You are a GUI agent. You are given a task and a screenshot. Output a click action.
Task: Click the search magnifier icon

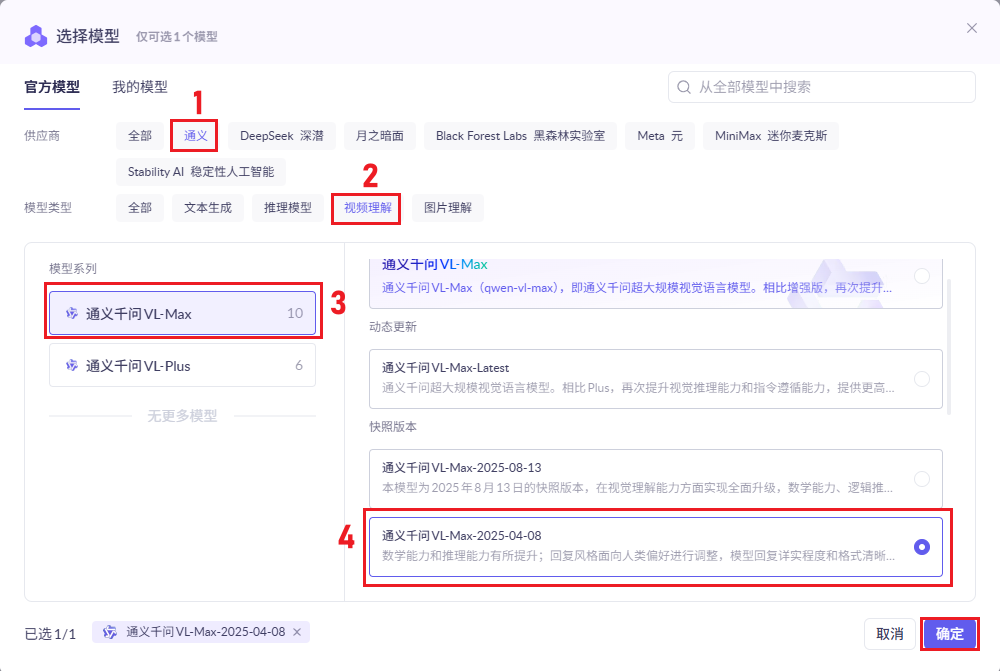(x=684, y=87)
